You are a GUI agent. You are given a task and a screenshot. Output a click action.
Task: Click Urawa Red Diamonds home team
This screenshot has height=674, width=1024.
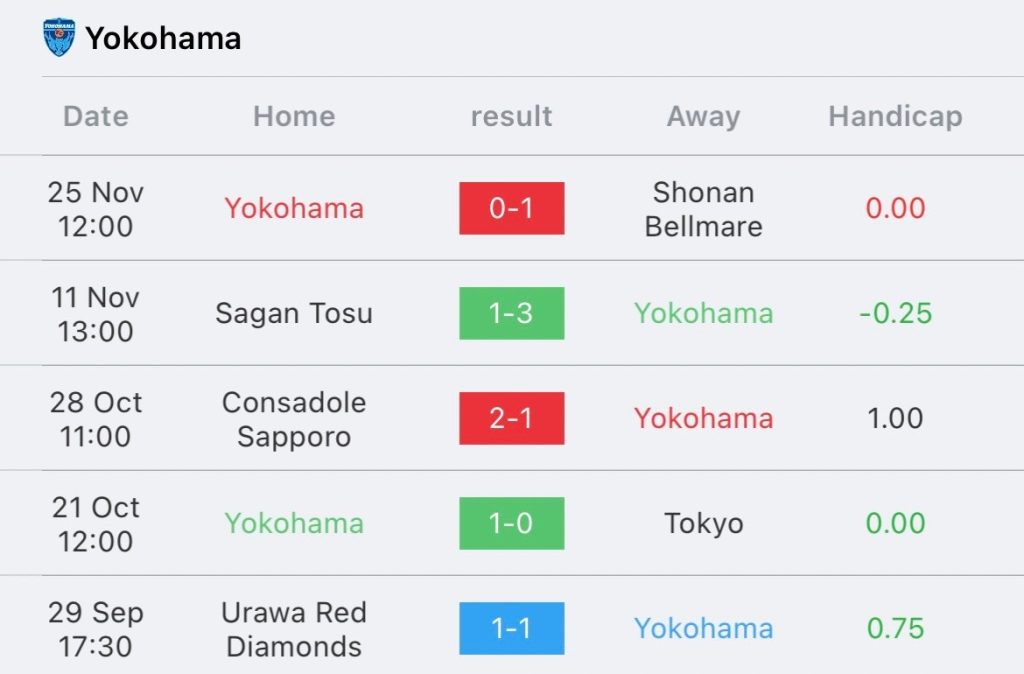294,629
